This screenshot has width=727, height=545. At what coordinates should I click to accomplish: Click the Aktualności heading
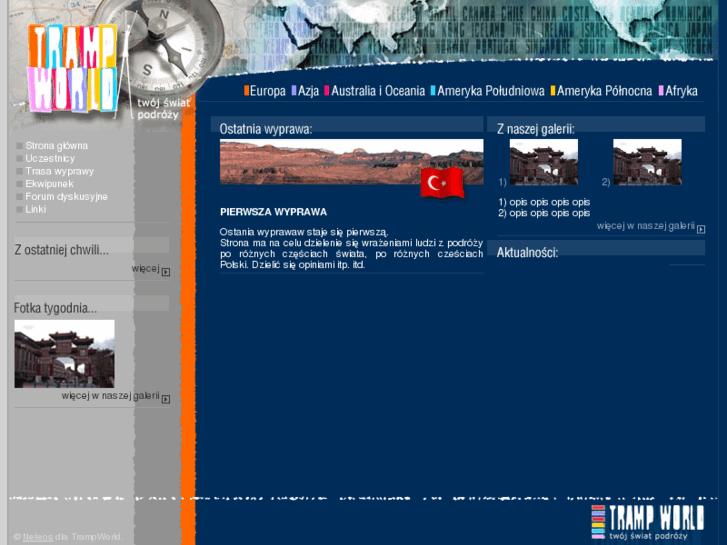click(x=528, y=253)
